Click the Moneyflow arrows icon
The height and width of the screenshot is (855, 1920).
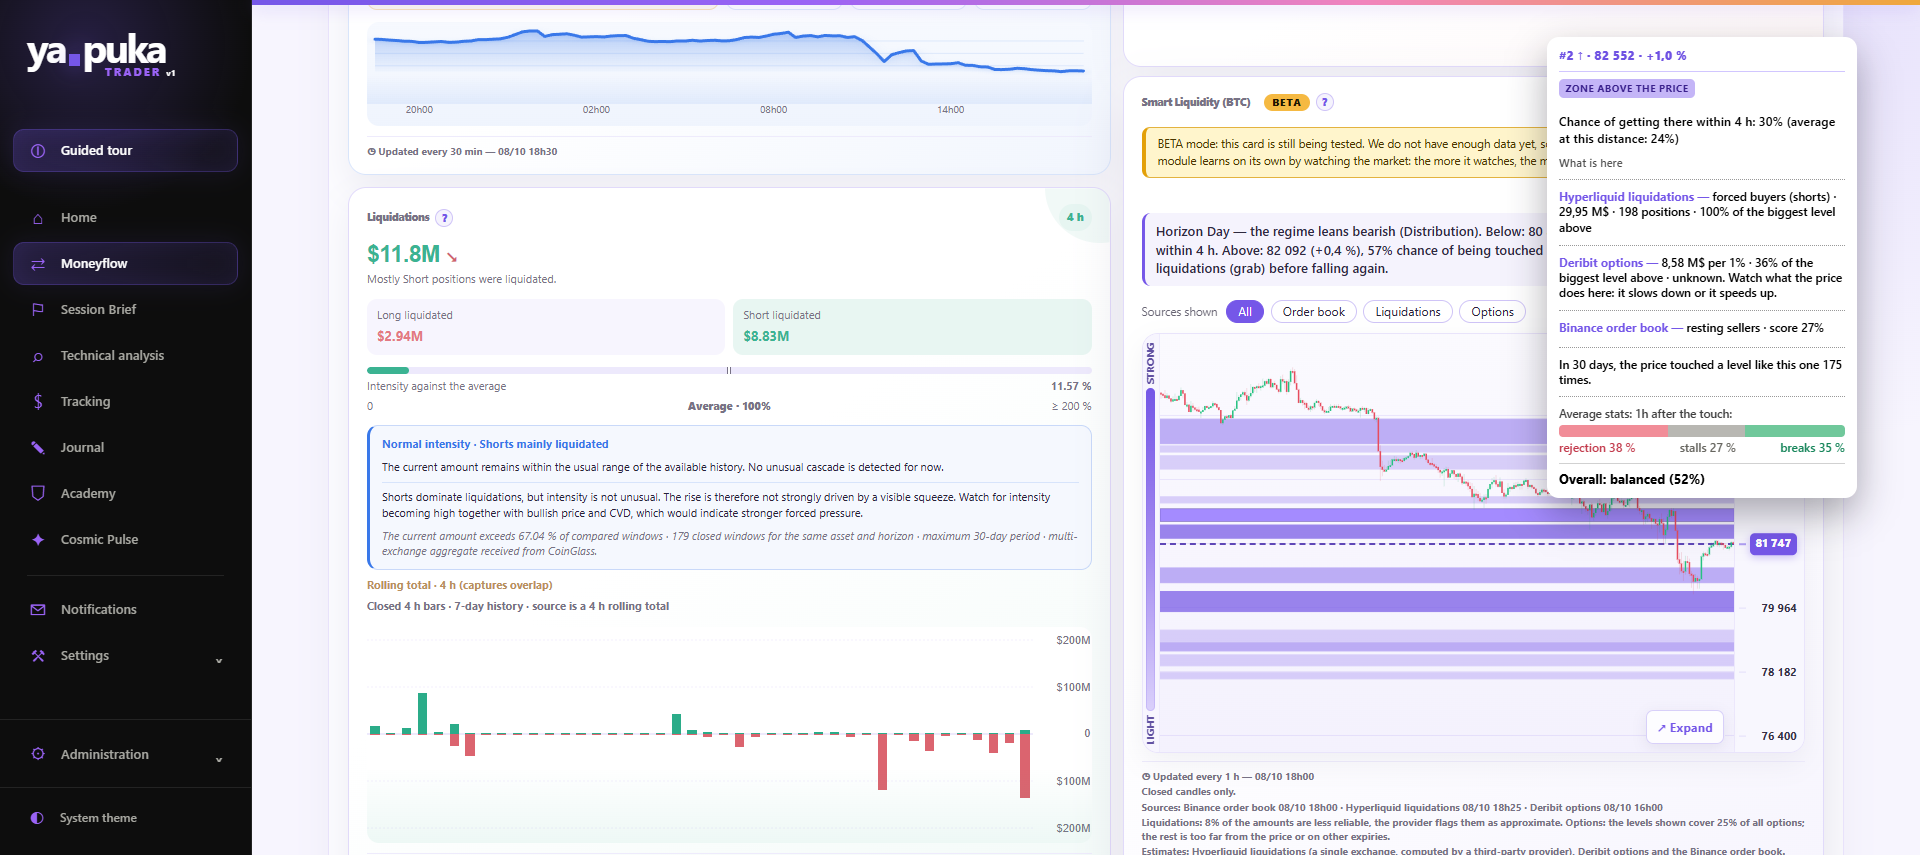[38, 264]
